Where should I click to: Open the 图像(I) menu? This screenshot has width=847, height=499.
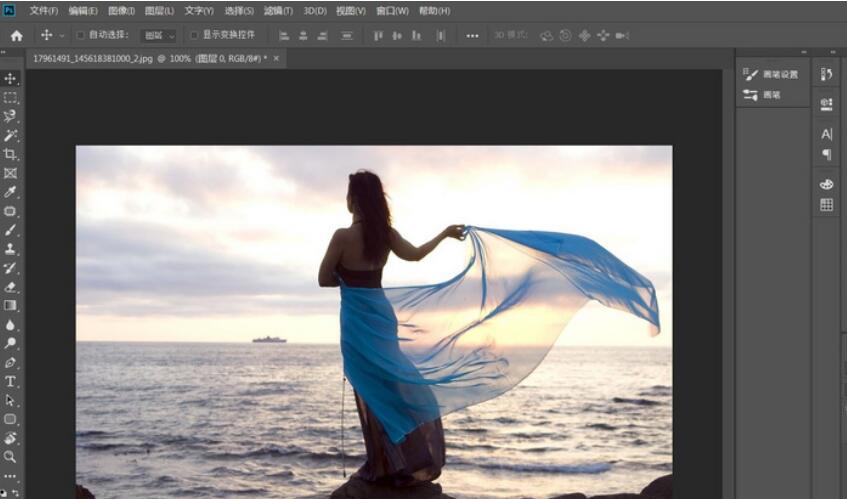coord(121,11)
